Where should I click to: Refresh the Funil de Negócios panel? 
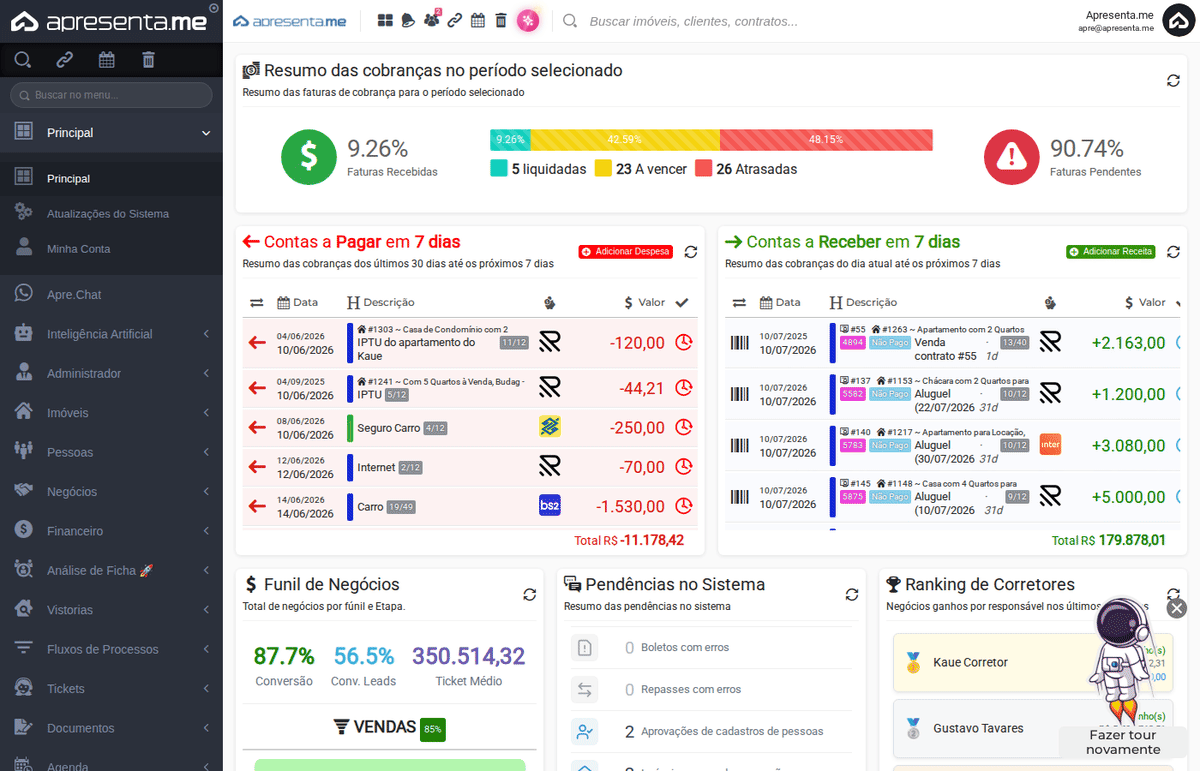point(529,595)
